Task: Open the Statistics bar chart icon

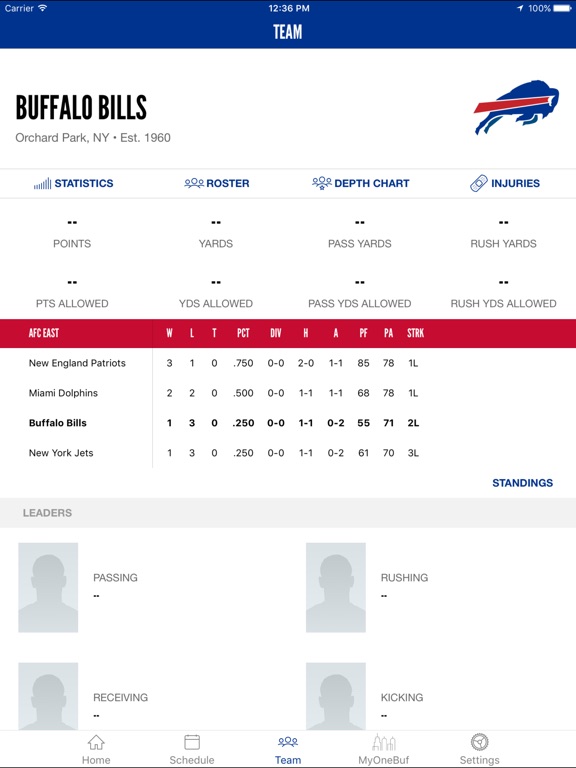Action: pyautogui.click(x=42, y=184)
